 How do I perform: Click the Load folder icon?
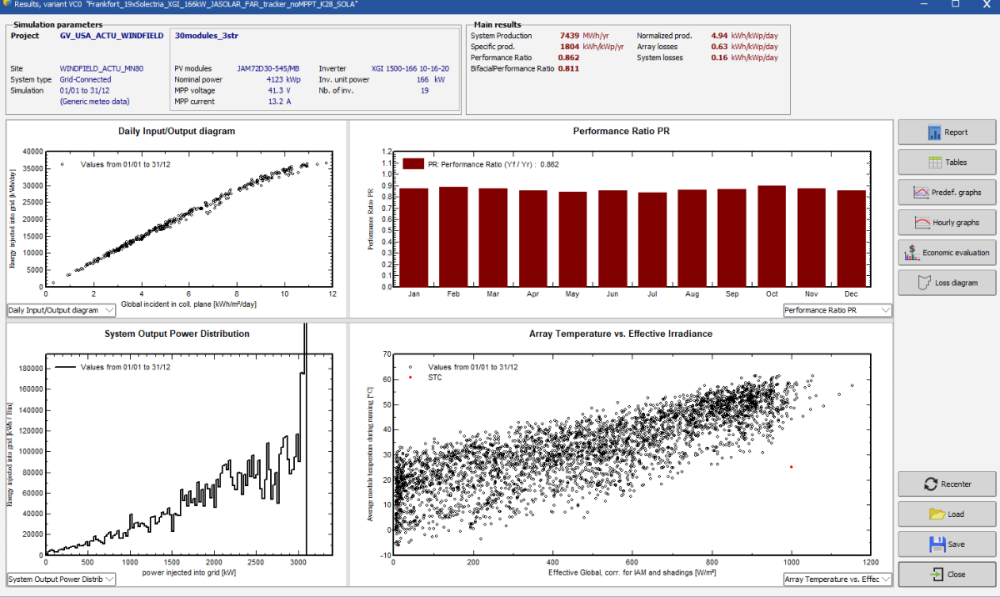[937, 514]
